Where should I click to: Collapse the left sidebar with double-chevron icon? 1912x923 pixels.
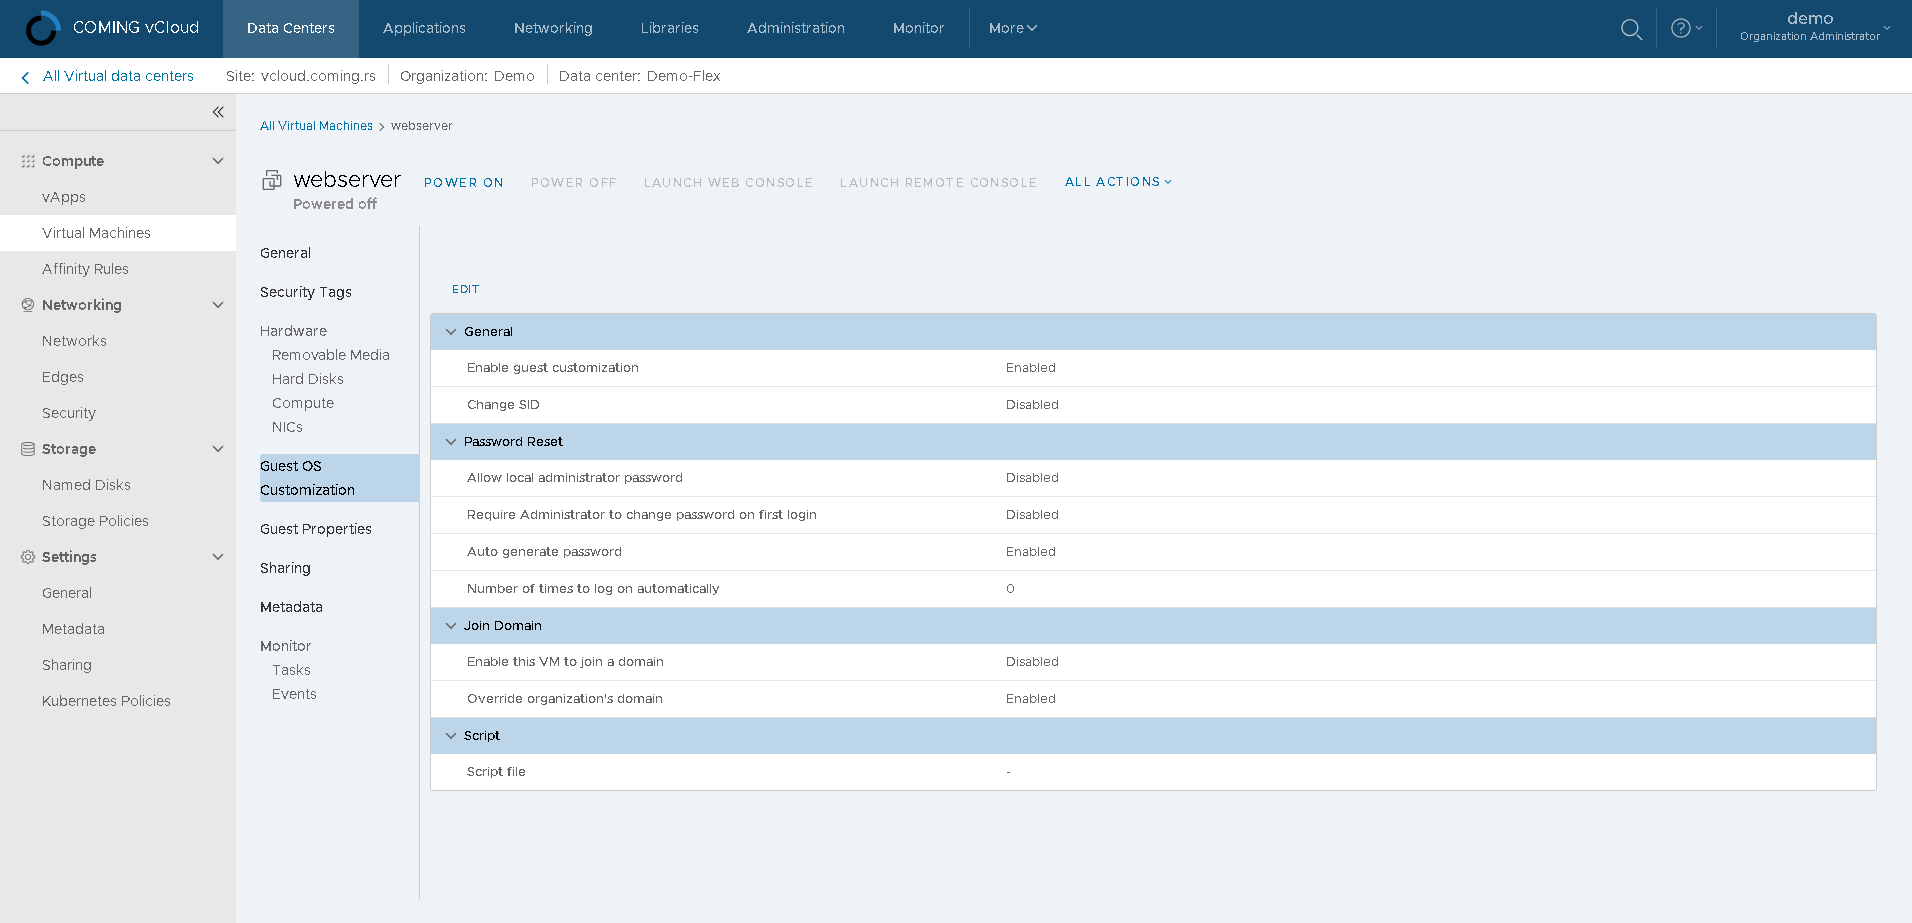(218, 112)
